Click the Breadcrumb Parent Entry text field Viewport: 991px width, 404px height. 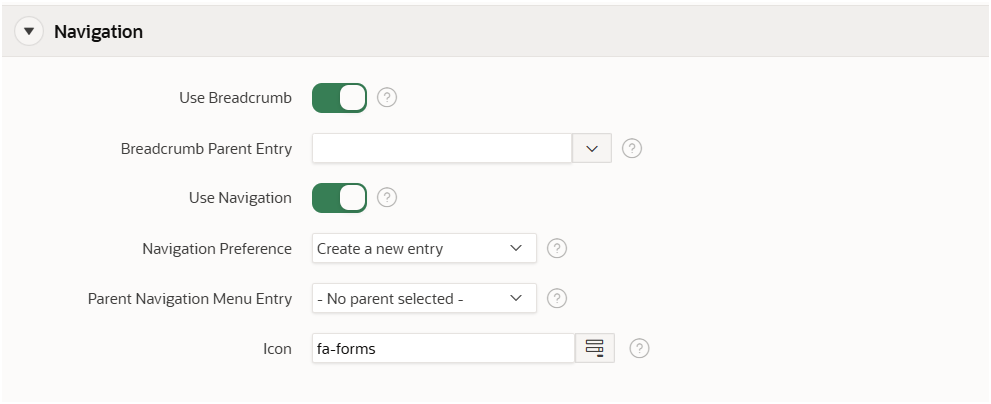pos(442,148)
